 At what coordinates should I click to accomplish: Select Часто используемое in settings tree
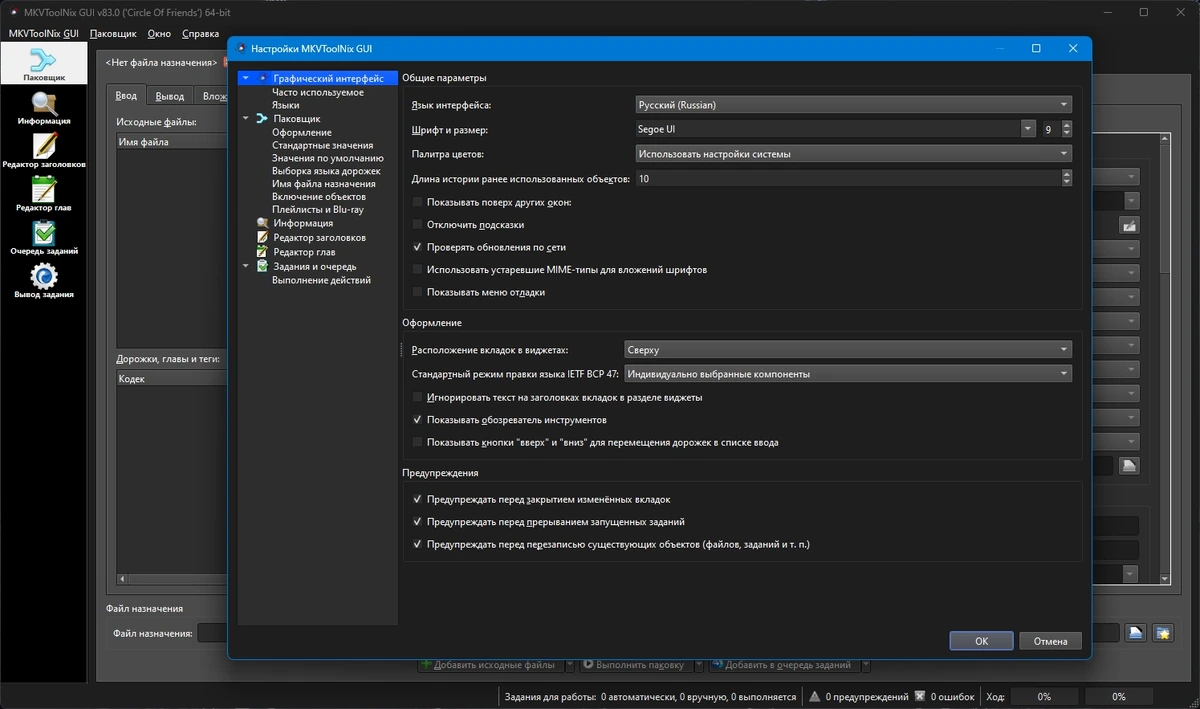pos(318,92)
